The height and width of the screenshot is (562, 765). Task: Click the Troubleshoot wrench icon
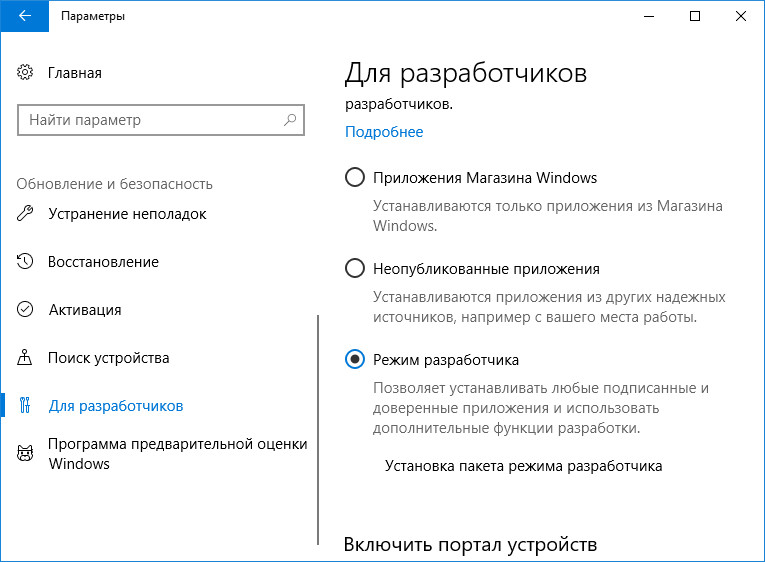[x=25, y=214]
